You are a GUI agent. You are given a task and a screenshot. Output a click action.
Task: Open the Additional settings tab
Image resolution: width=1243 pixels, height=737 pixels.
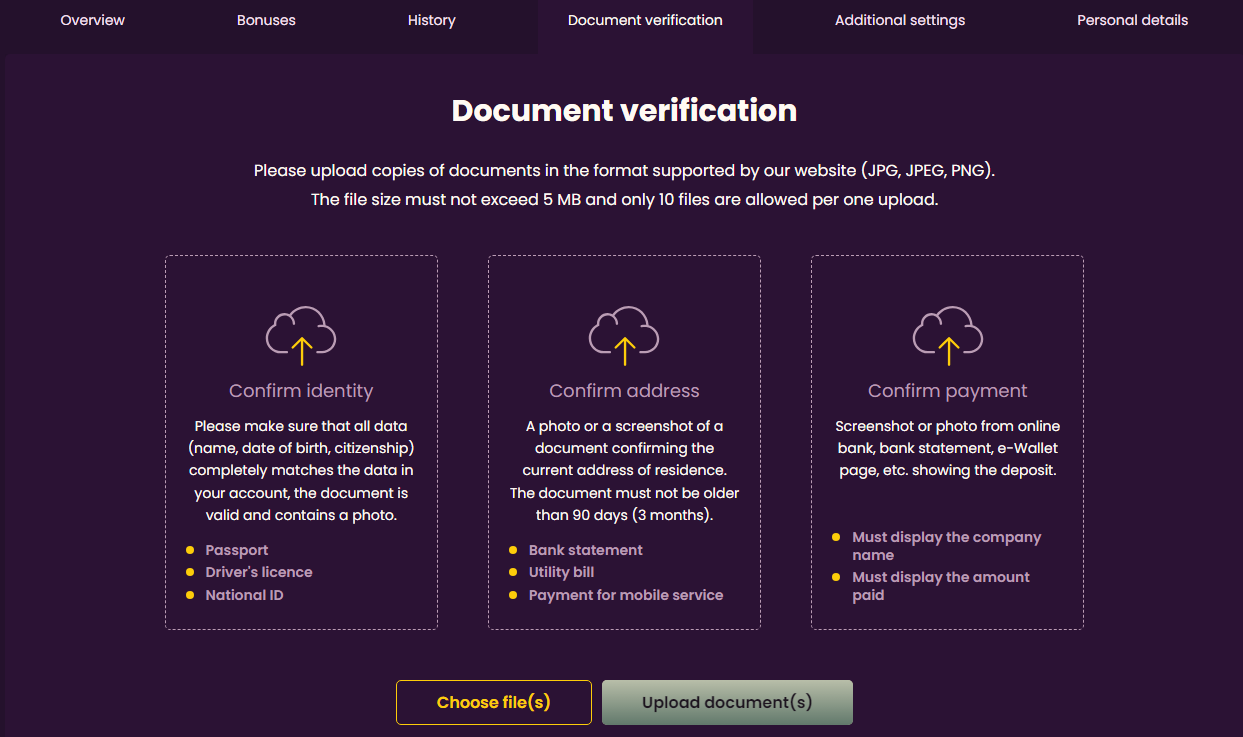899,20
